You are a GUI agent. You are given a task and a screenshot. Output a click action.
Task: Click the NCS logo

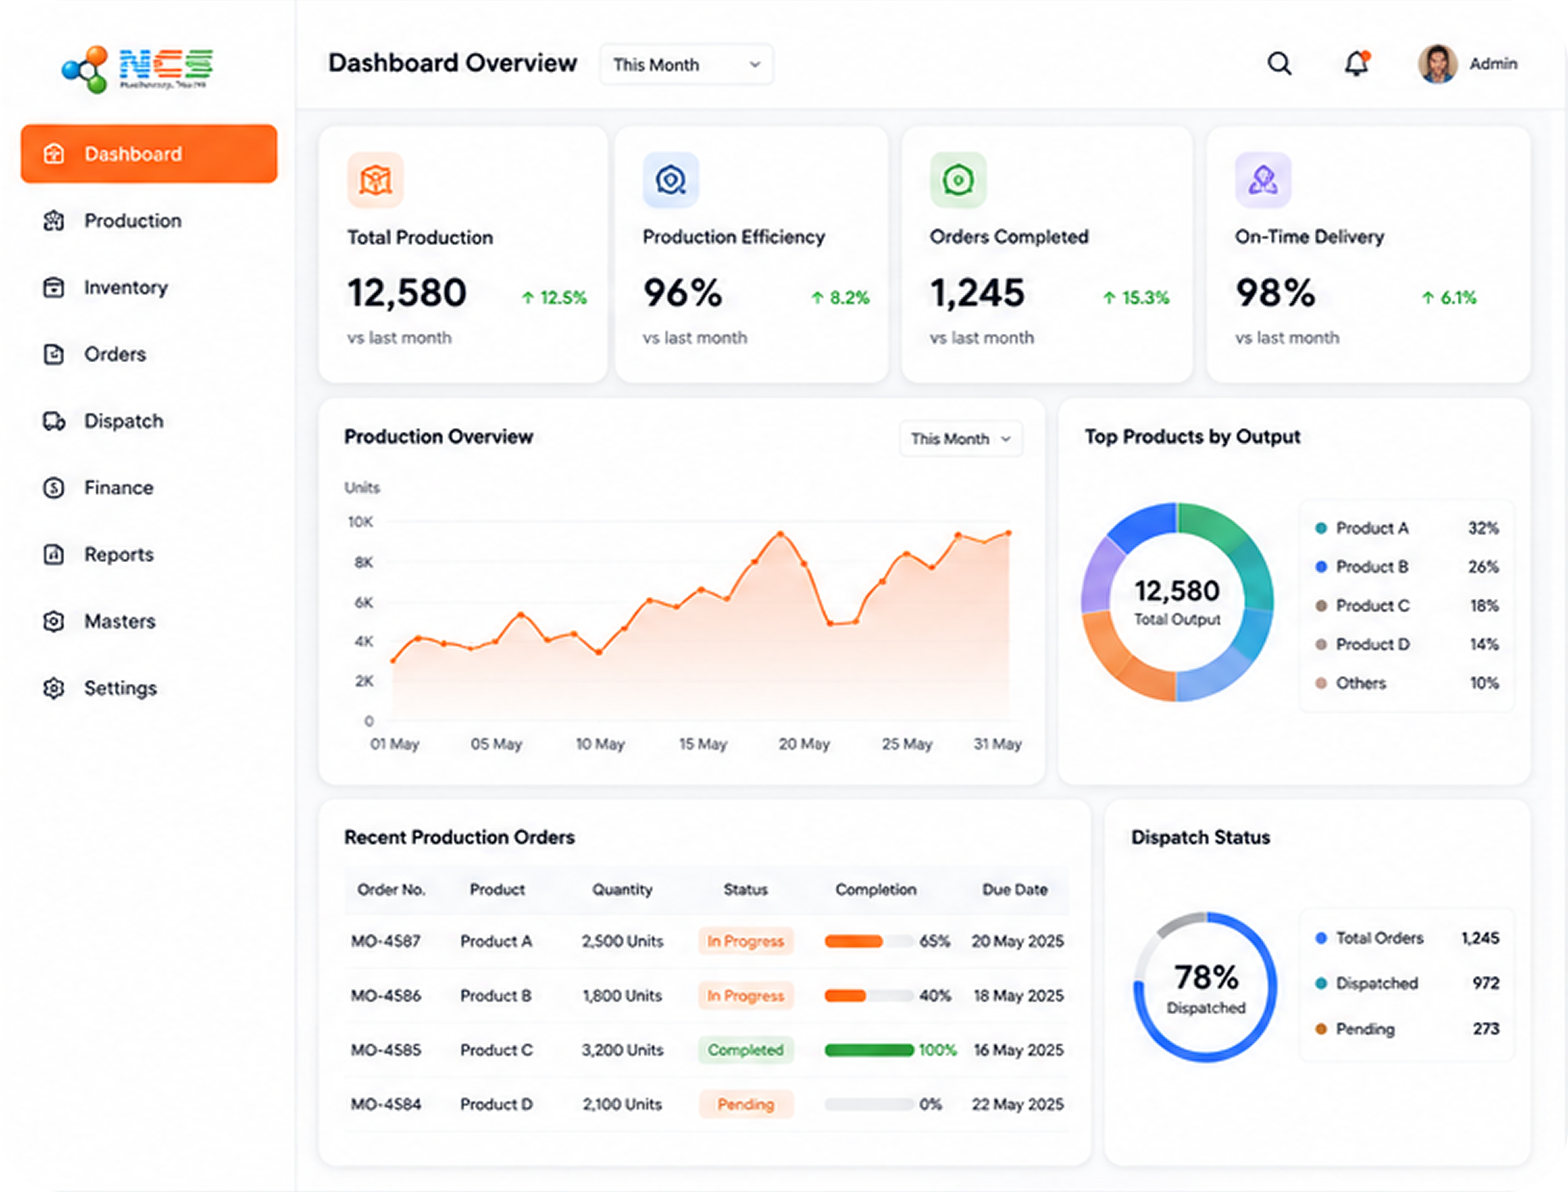pyautogui.click(x=138, y=69)
